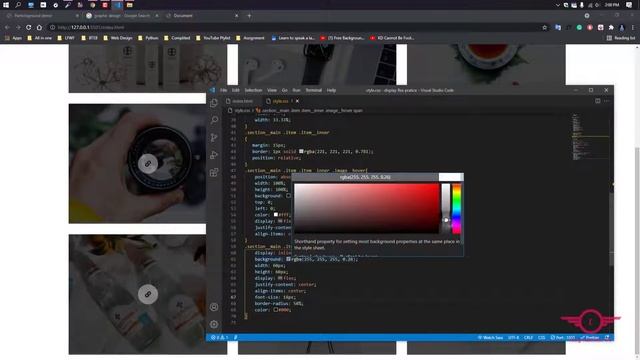Open the View menu in VS Code
Image resolution: width=640 pixels, height=360 pixels.
272,90
